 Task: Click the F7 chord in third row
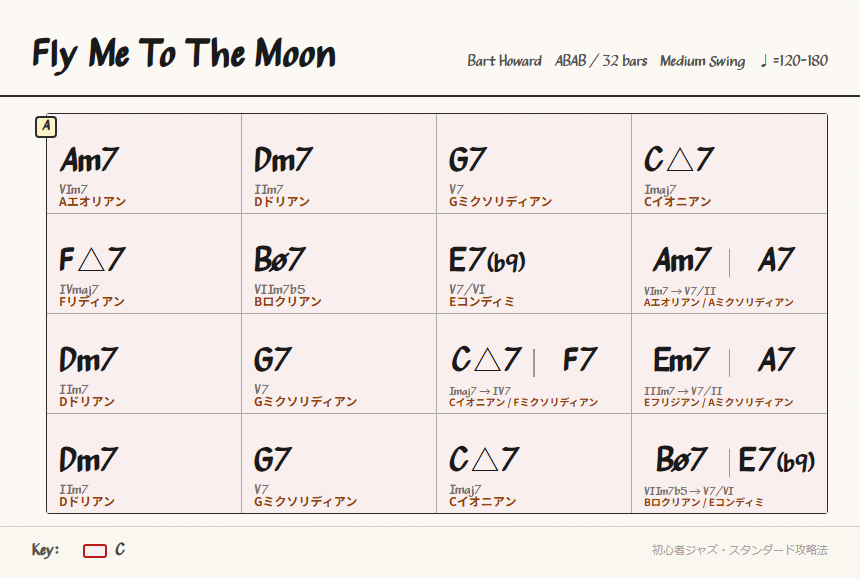coord(580,360)
